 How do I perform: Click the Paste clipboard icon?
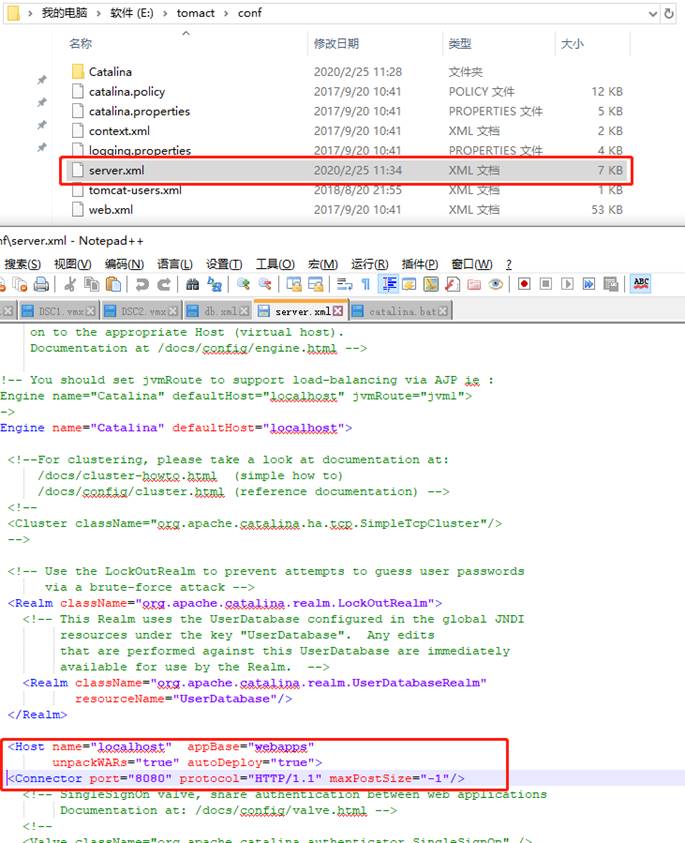pos(113,284)
